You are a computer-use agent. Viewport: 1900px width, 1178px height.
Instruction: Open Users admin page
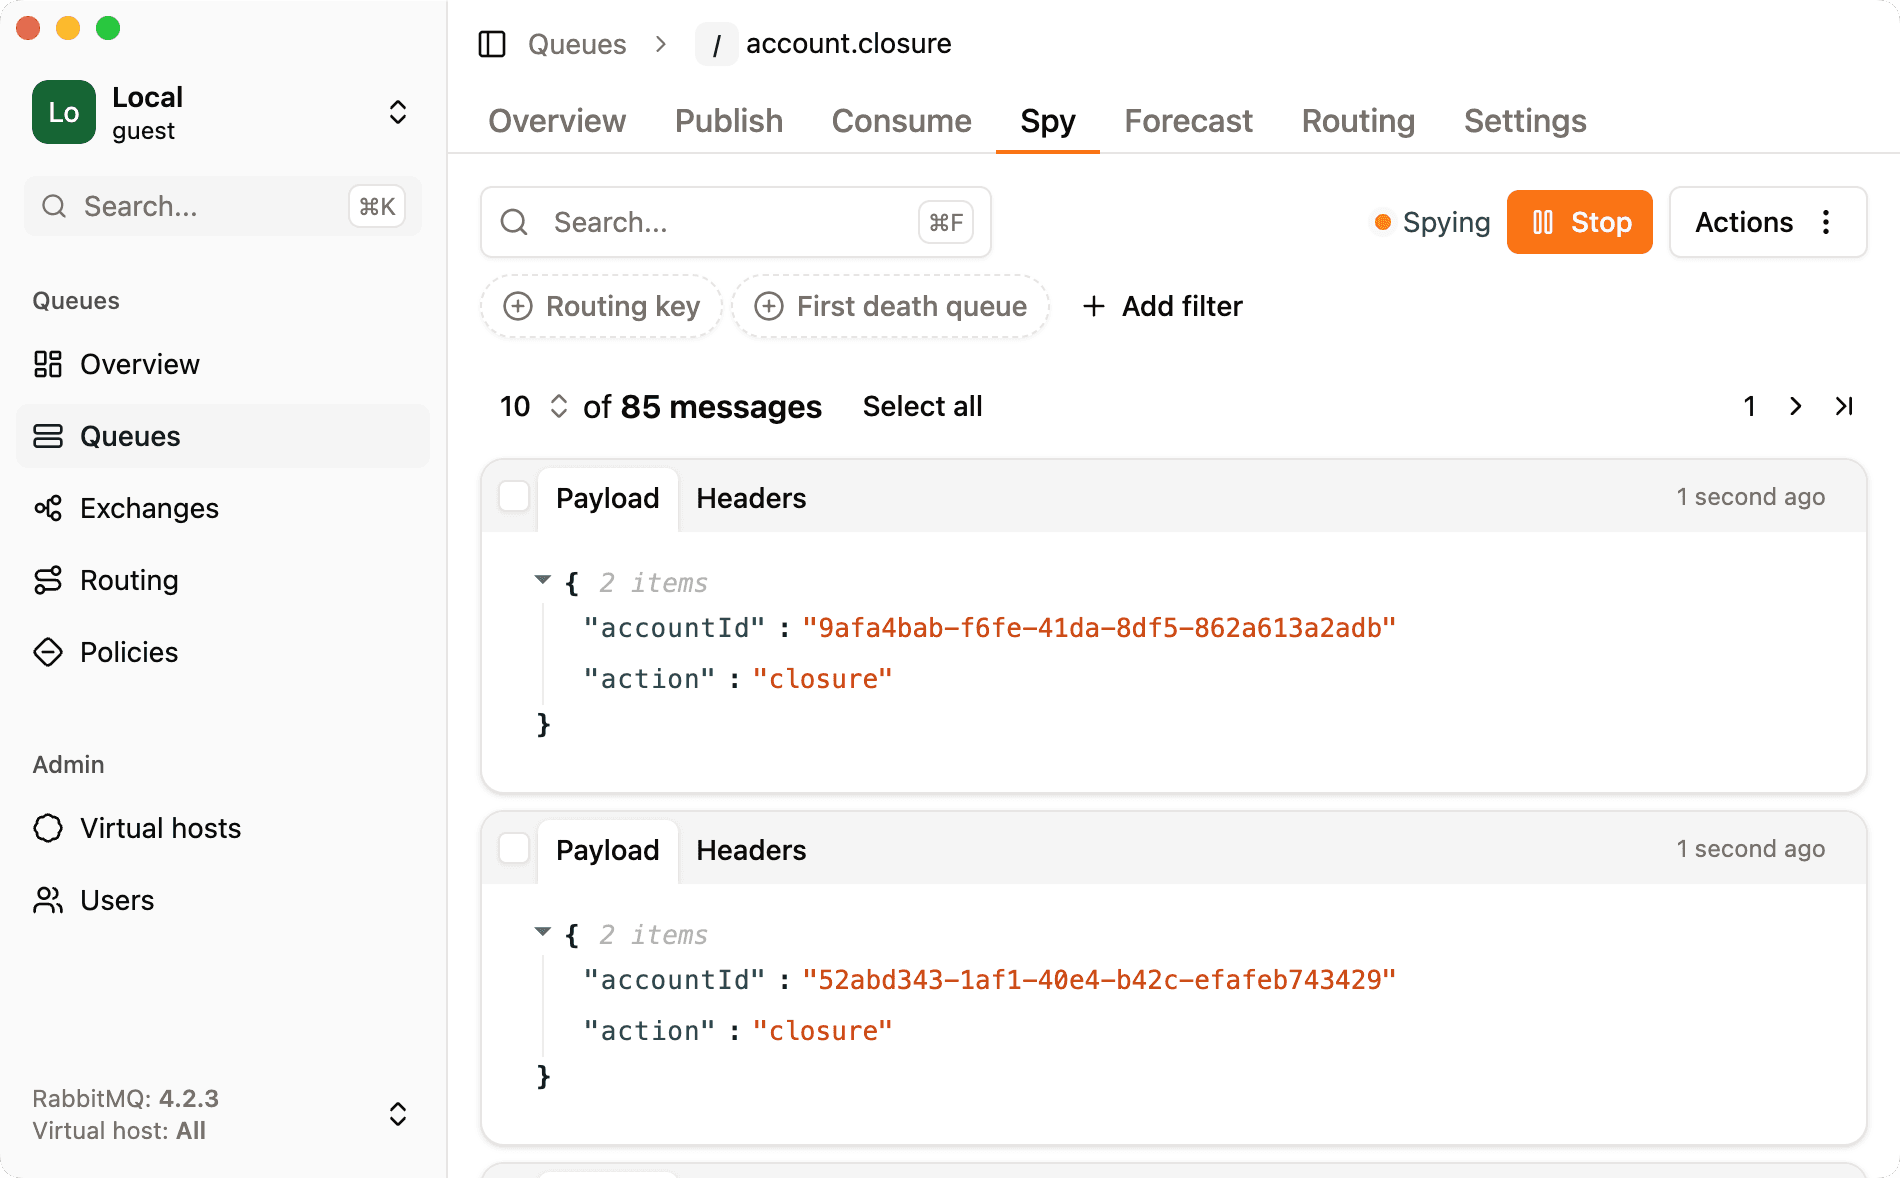pos(116,900)
